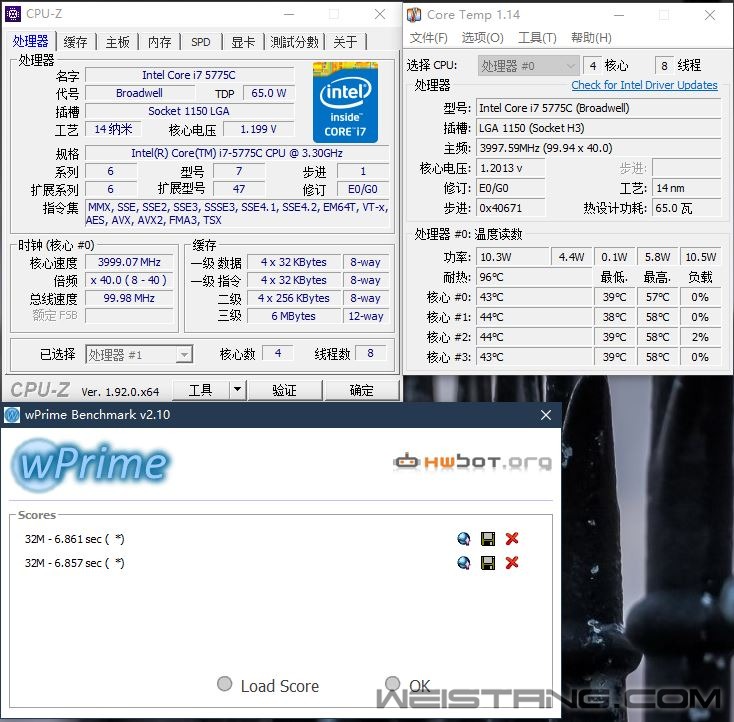The image size is (734, 722).
Task: Switch to the 关于 tab in CPU-Z
Action: tap(345, 42)
